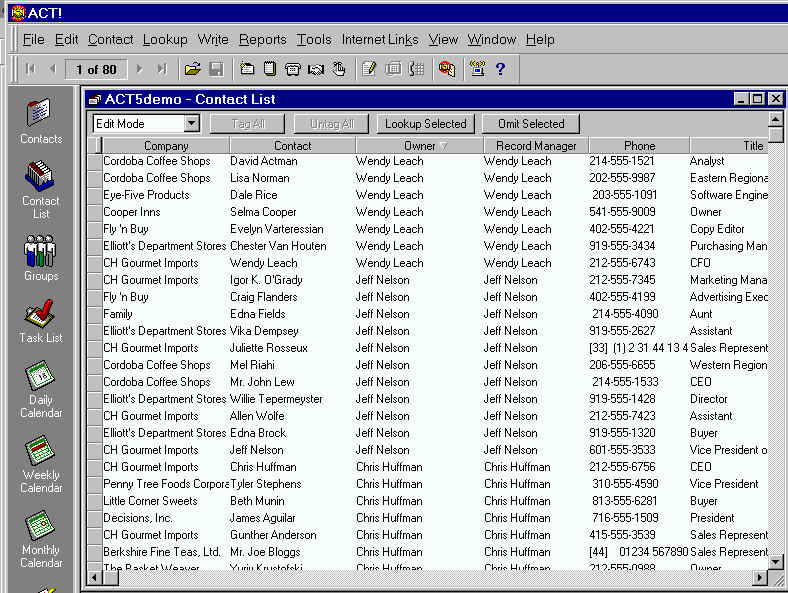Click the title cell 'Copy Editor'
This screenshot has height=593, width=788.
pyautogui.click(x=717, y=229)
